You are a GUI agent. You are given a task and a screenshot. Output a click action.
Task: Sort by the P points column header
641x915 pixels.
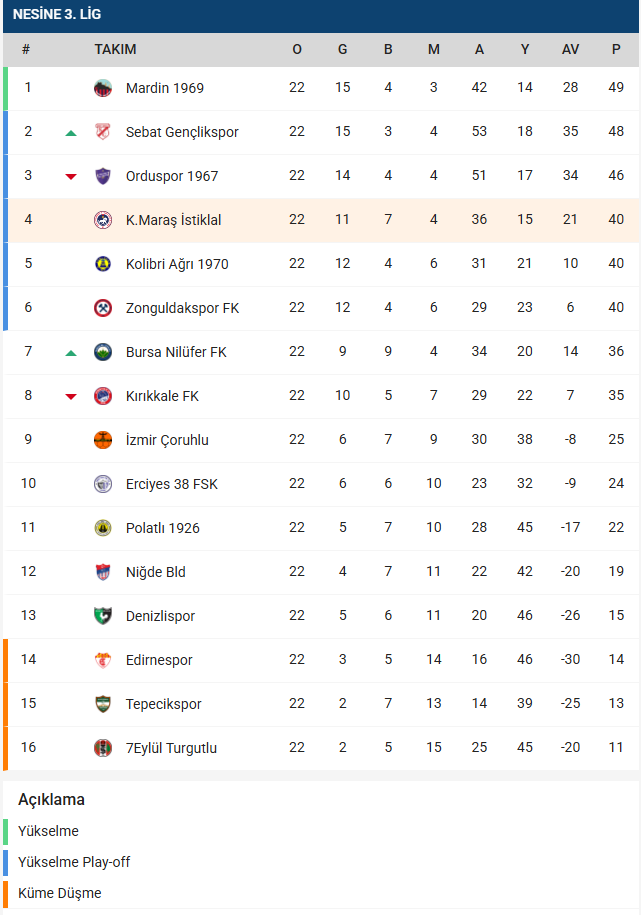point(616,50)
